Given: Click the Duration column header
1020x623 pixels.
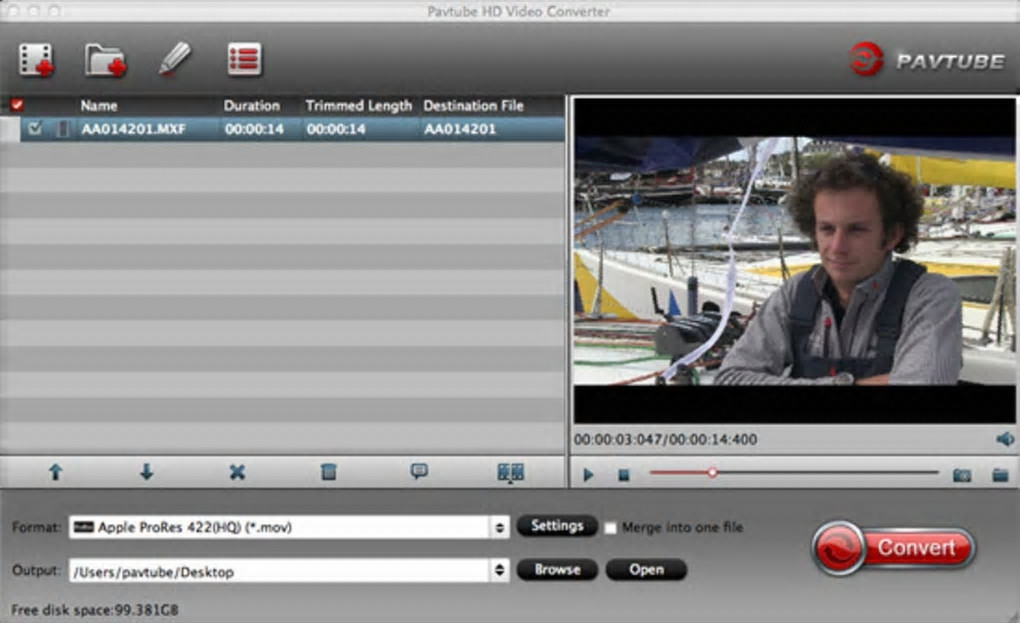Looking at the screenshot, I should (252, 105).
